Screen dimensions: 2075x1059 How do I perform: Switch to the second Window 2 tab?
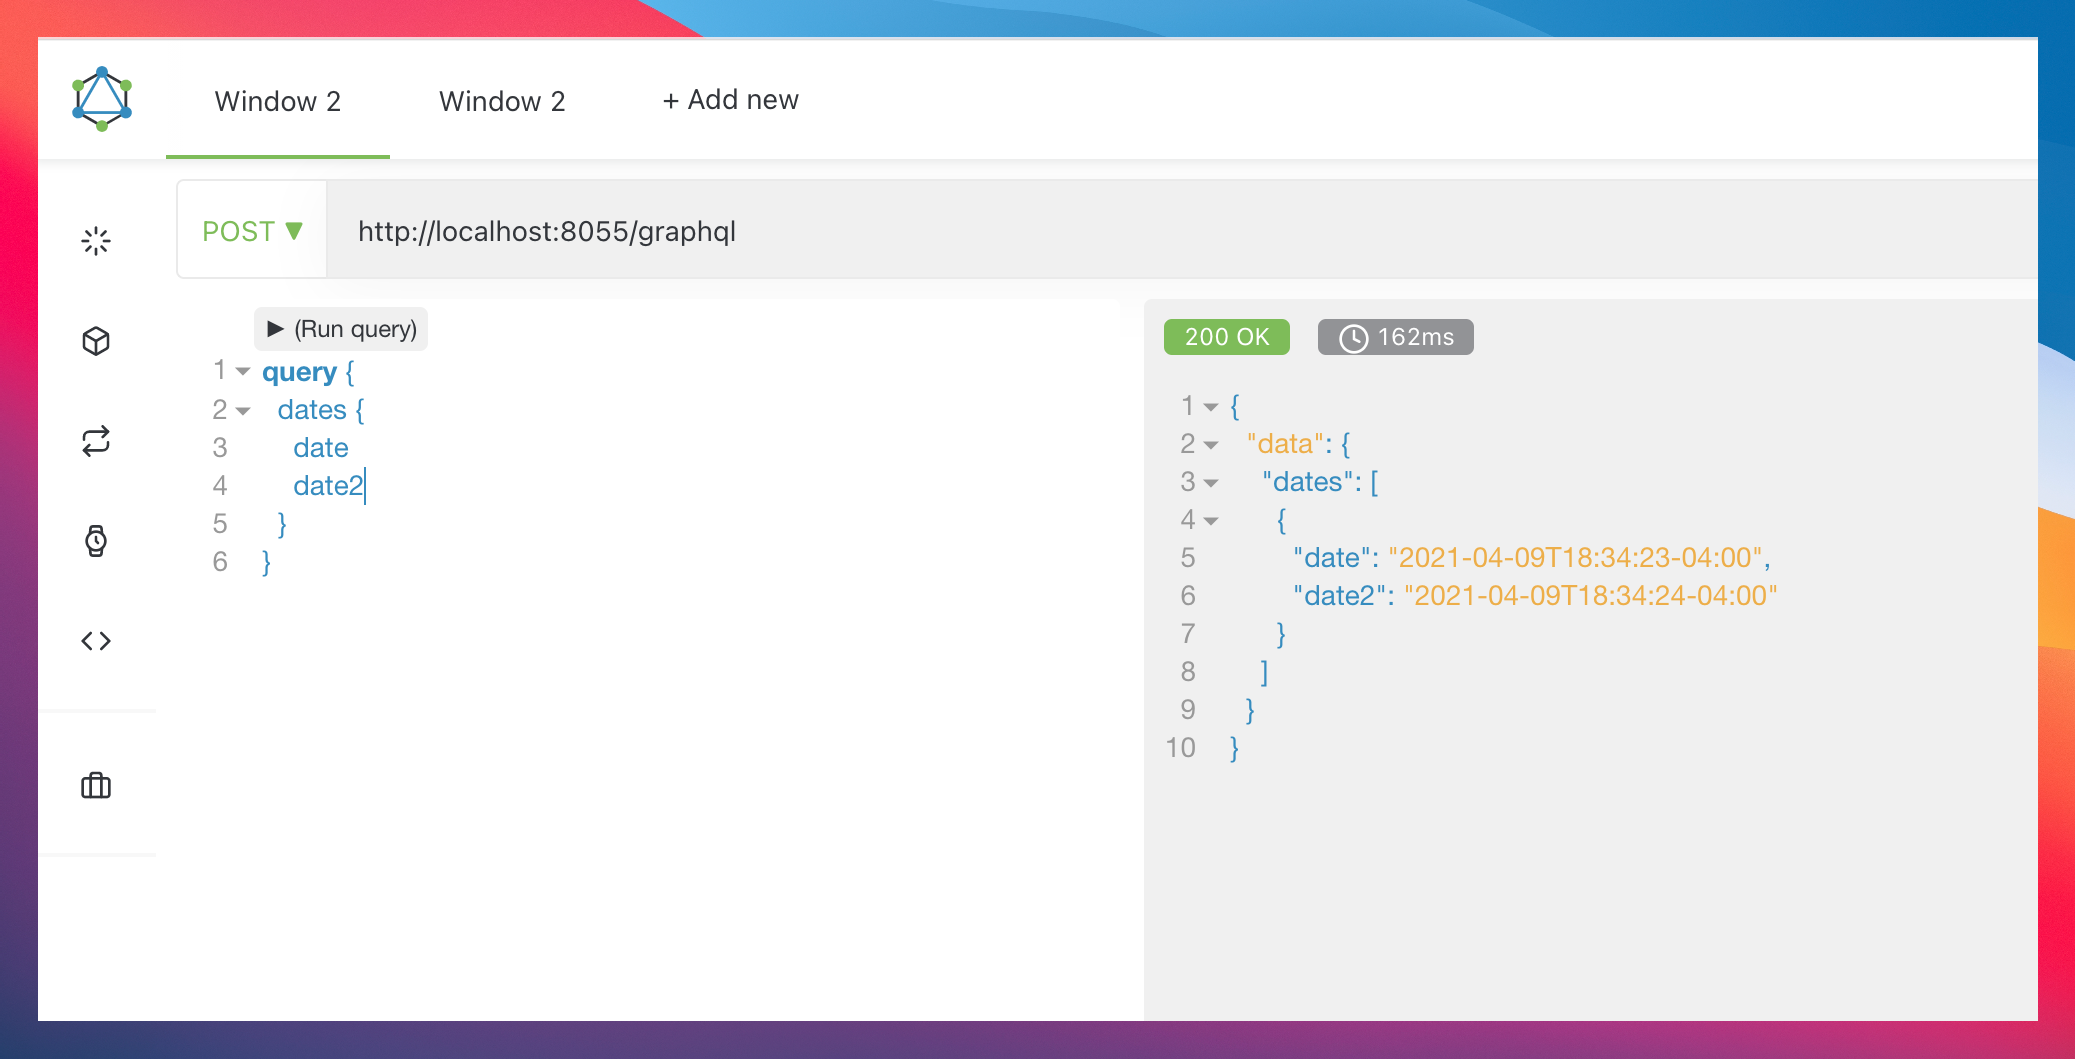point(502,101)
